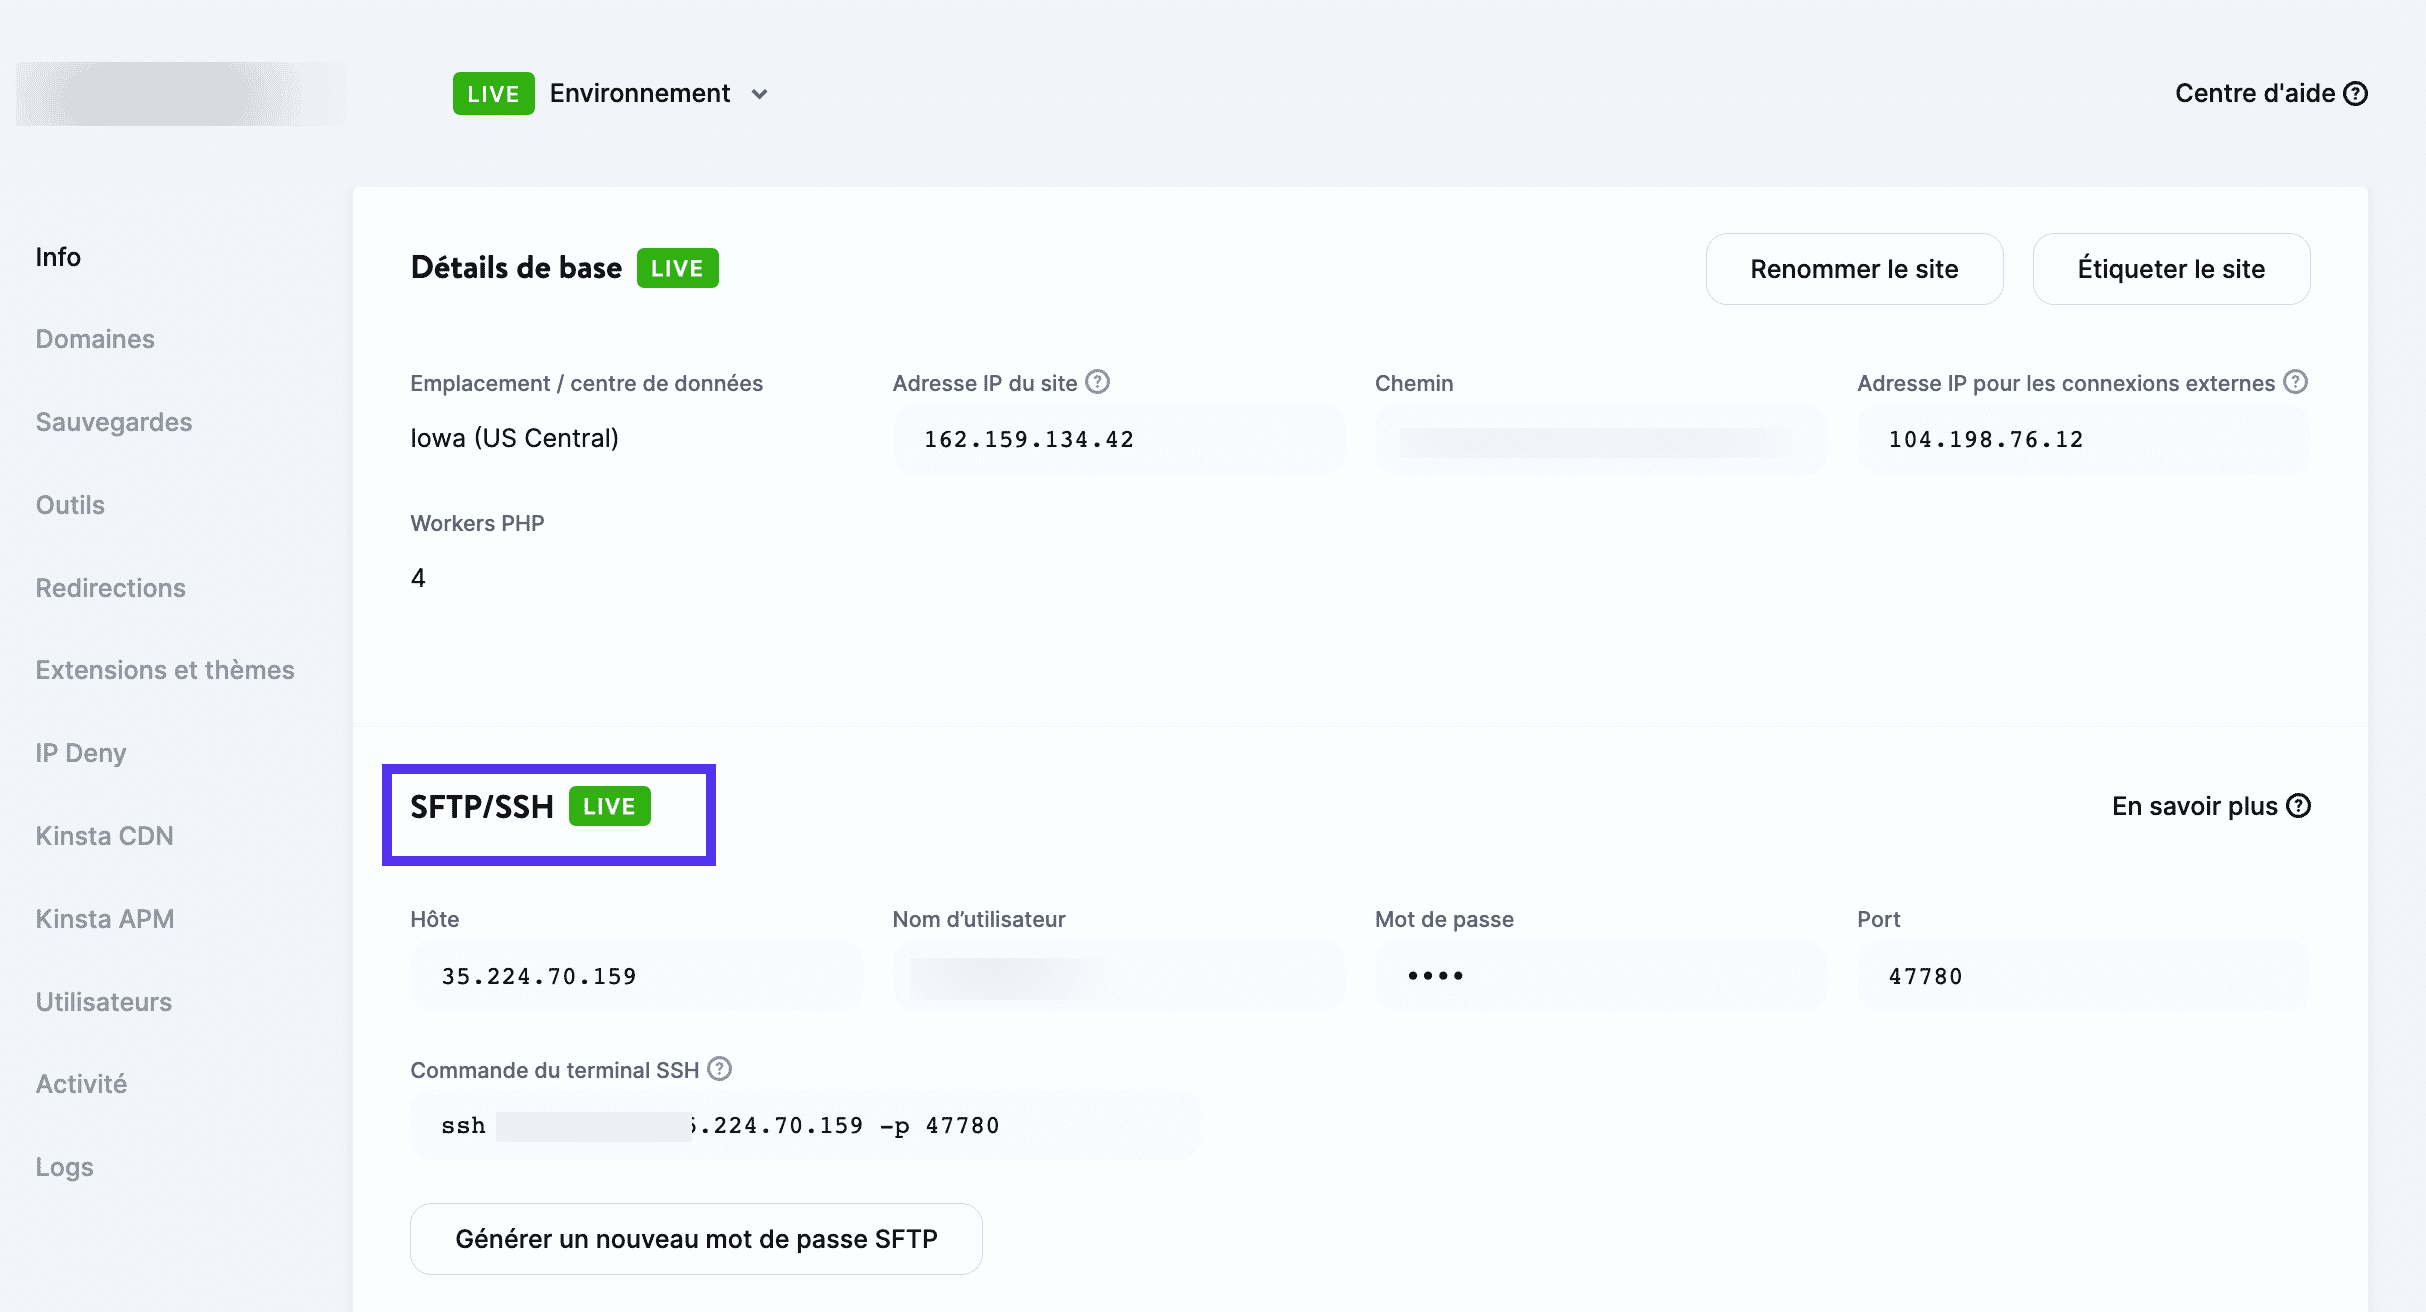Image resolution: width=2426 pixels, height=1312 pixels.
Task: Open help for Adresse IP du site
Action: point(1097,381)
